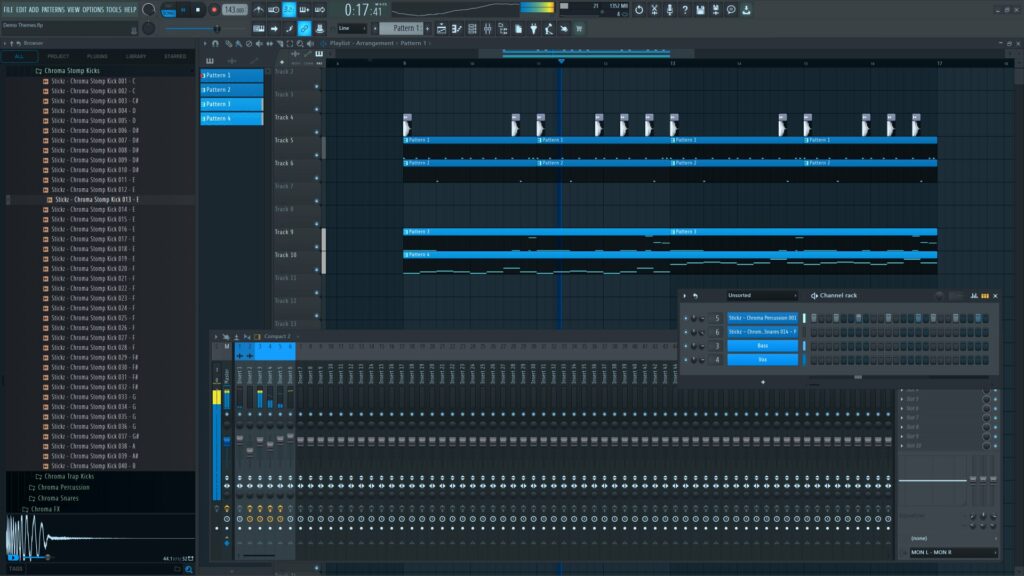The width and height of the screenshot is (1024, 576).
Task: Toggle first step of Chroma Percussion channel
Action: tap(814, 318)
